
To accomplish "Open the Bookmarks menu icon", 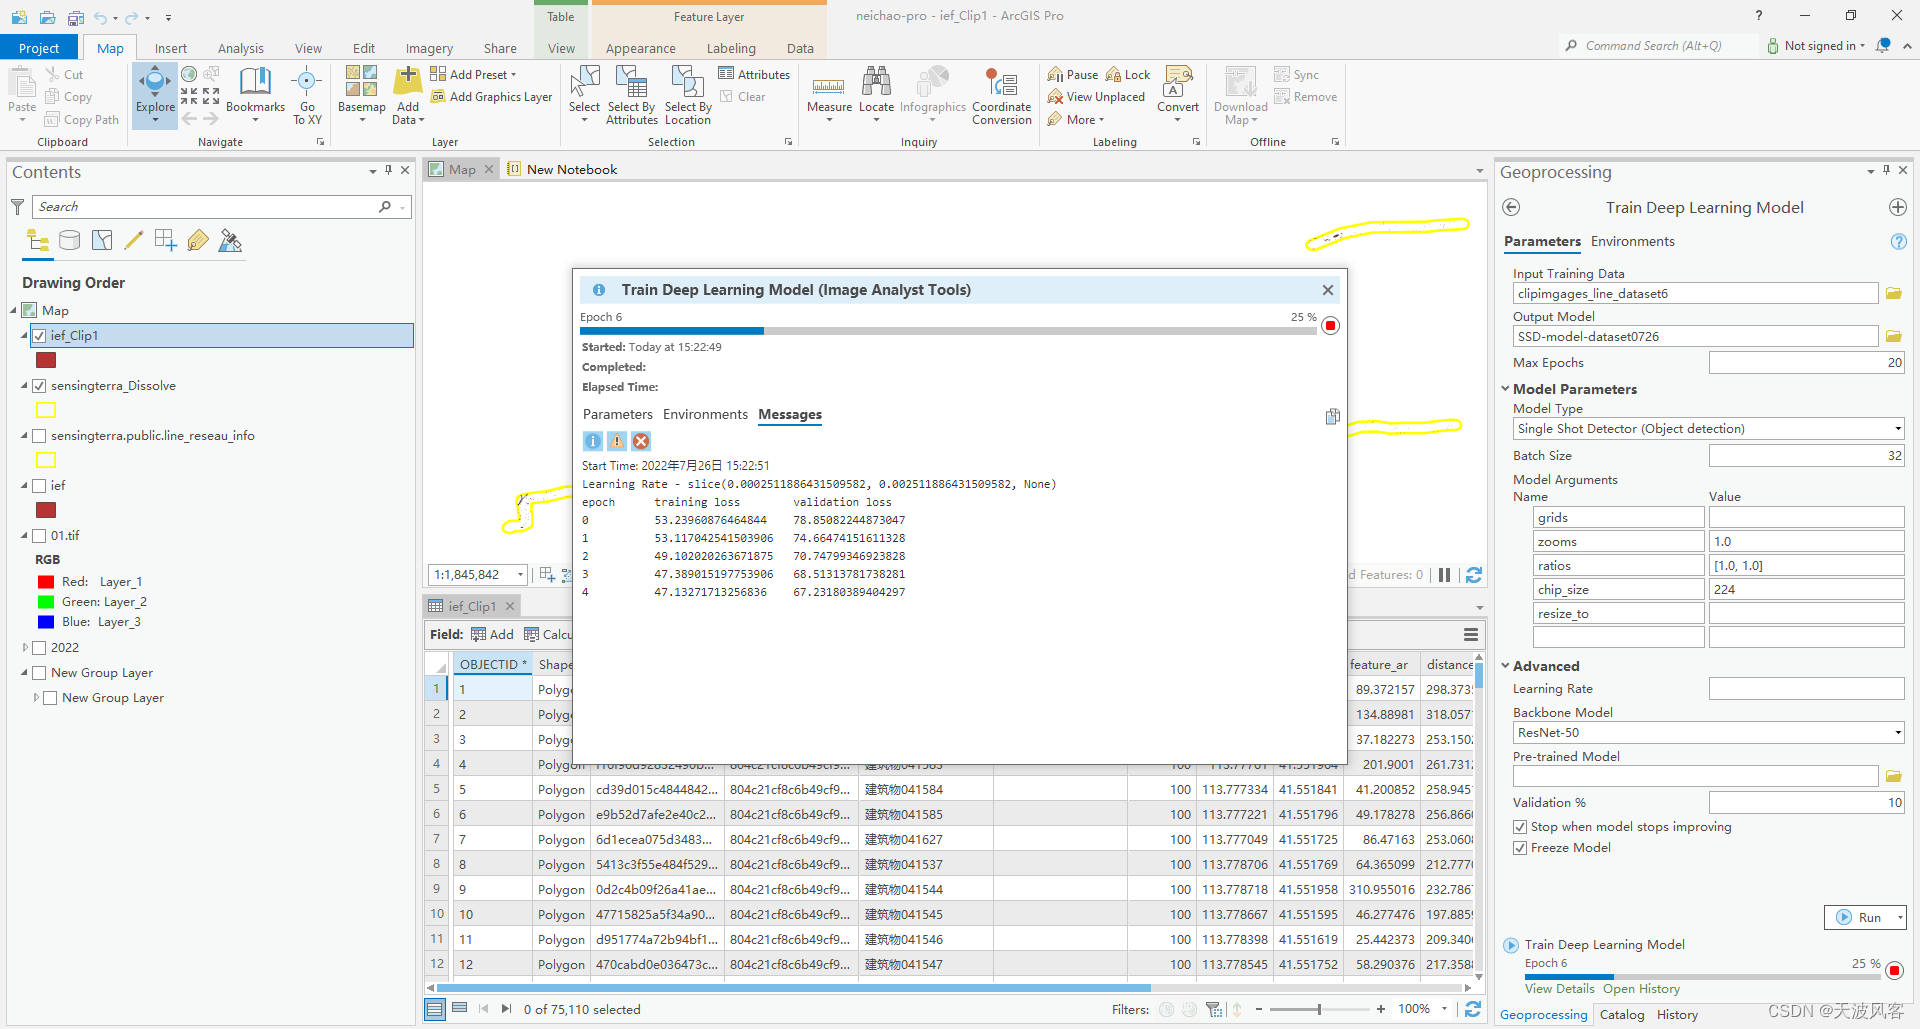I will (x=255, y=82).
